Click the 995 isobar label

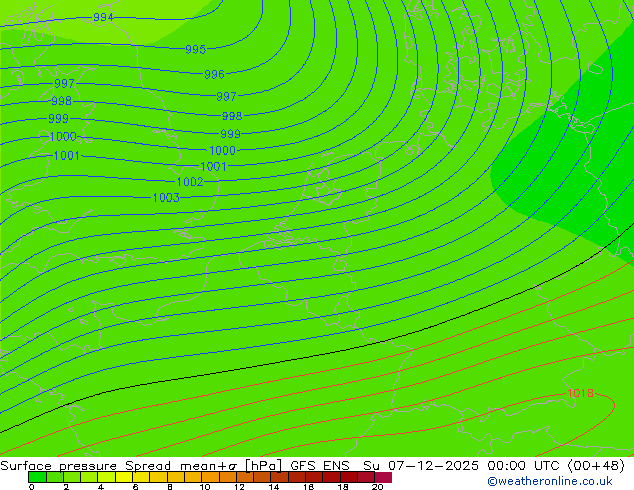click(x=196, y=49)
